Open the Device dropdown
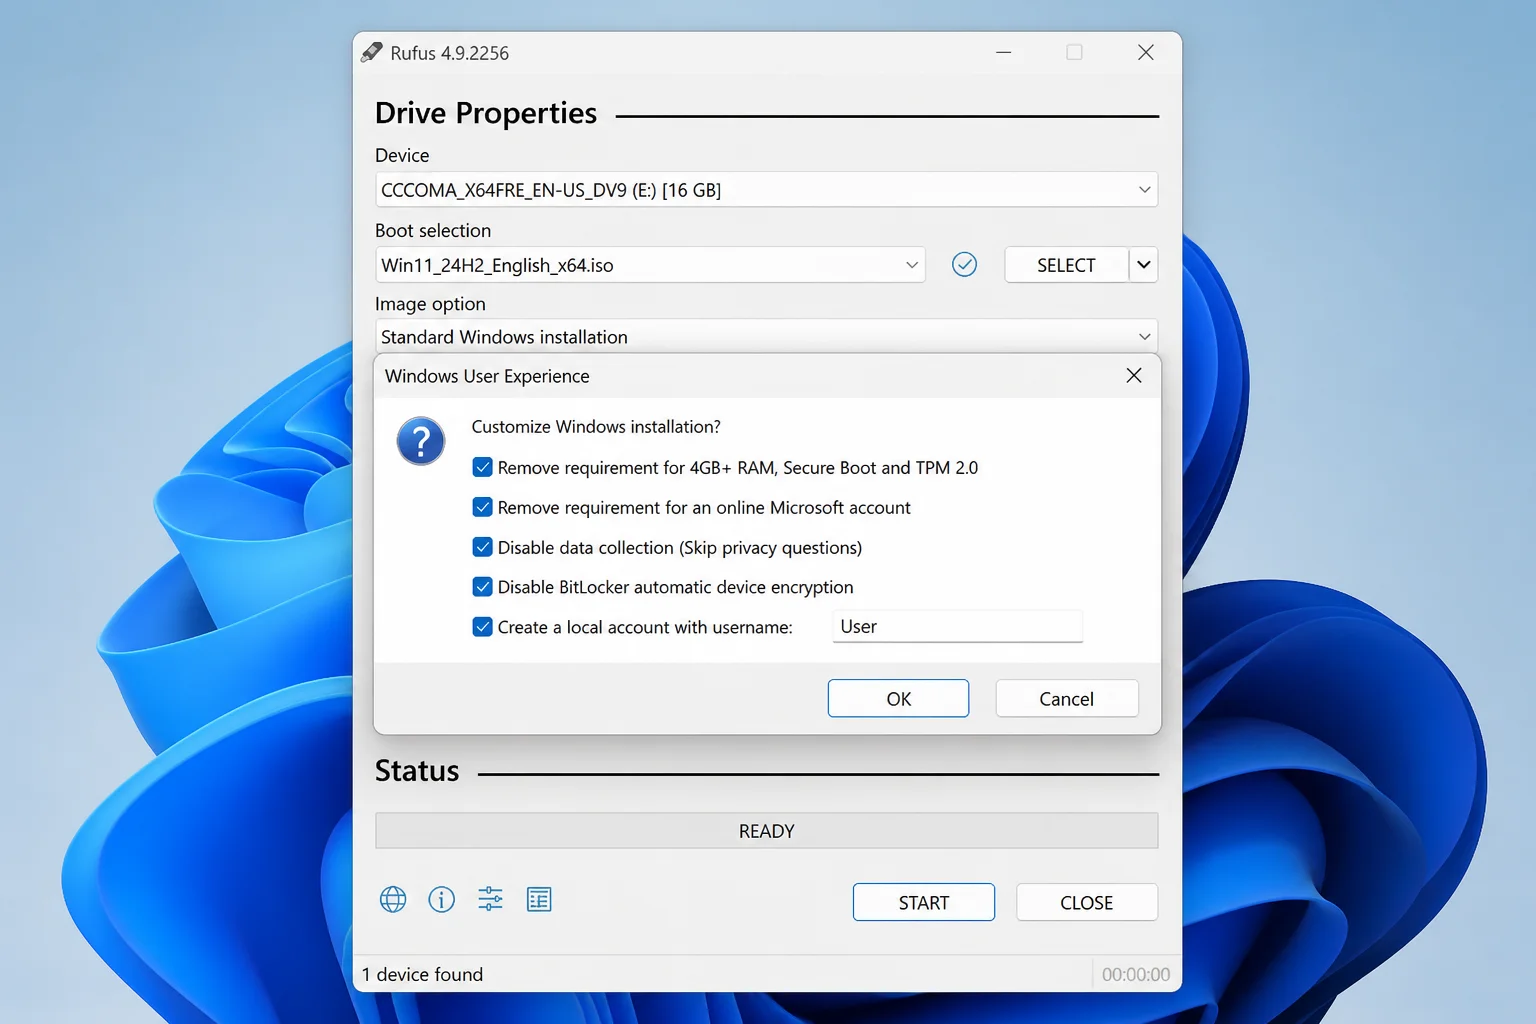Image resolution: width=1536 pixels, height=1024 pixels. [x=766, y=189]
